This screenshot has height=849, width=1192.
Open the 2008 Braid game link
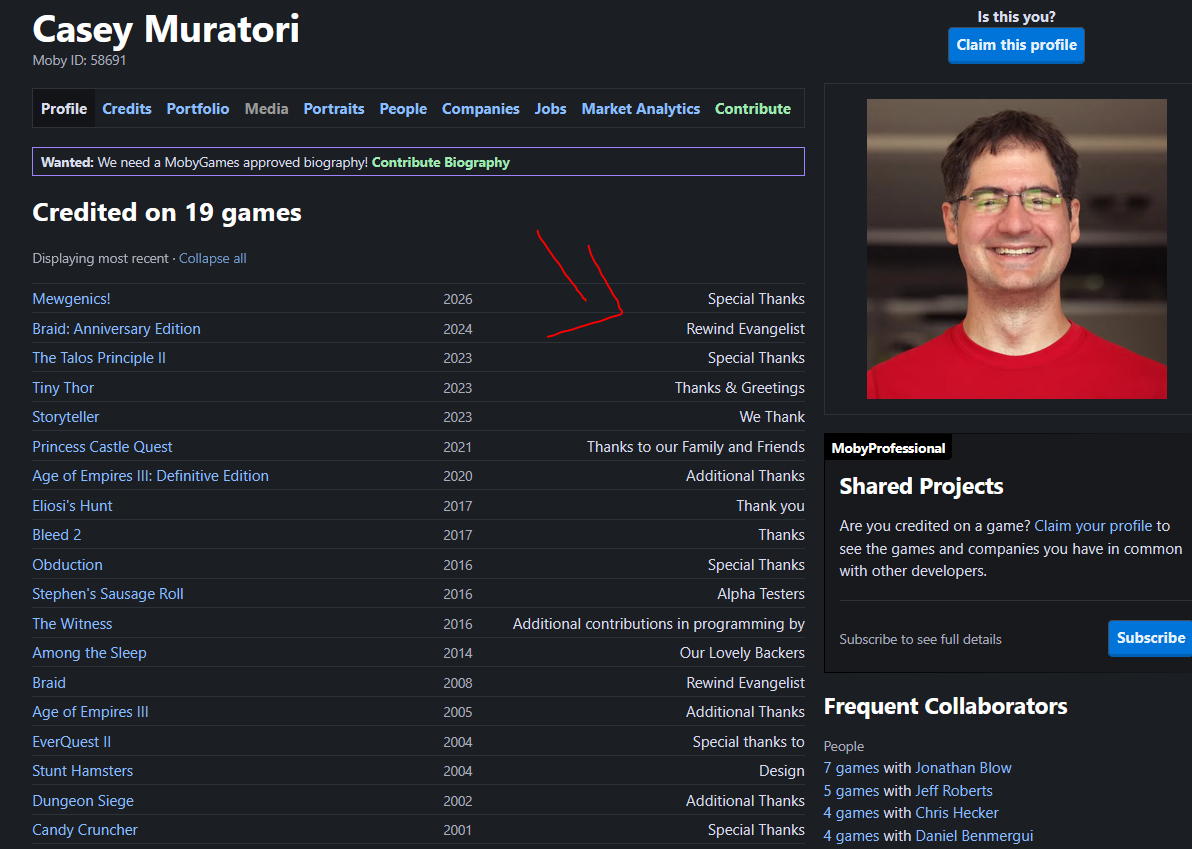pyautogui.click(x=49, y=683)
